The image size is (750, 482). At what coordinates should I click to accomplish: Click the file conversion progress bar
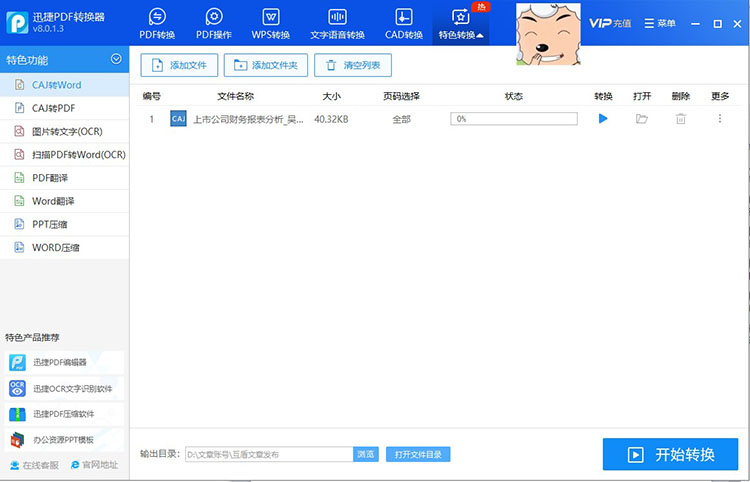(513, 119)
